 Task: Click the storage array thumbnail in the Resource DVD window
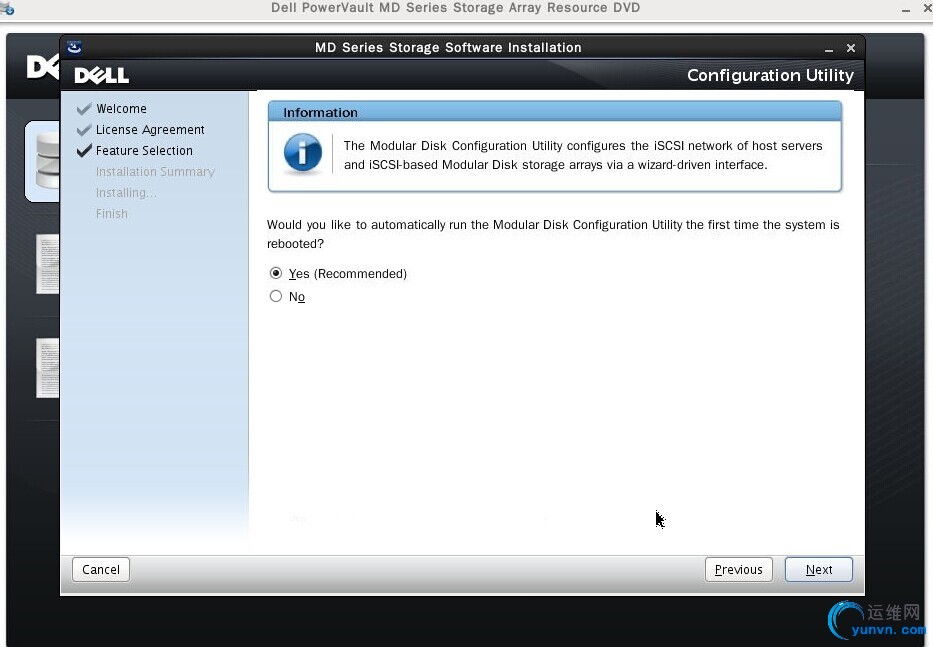coord(43,161)
